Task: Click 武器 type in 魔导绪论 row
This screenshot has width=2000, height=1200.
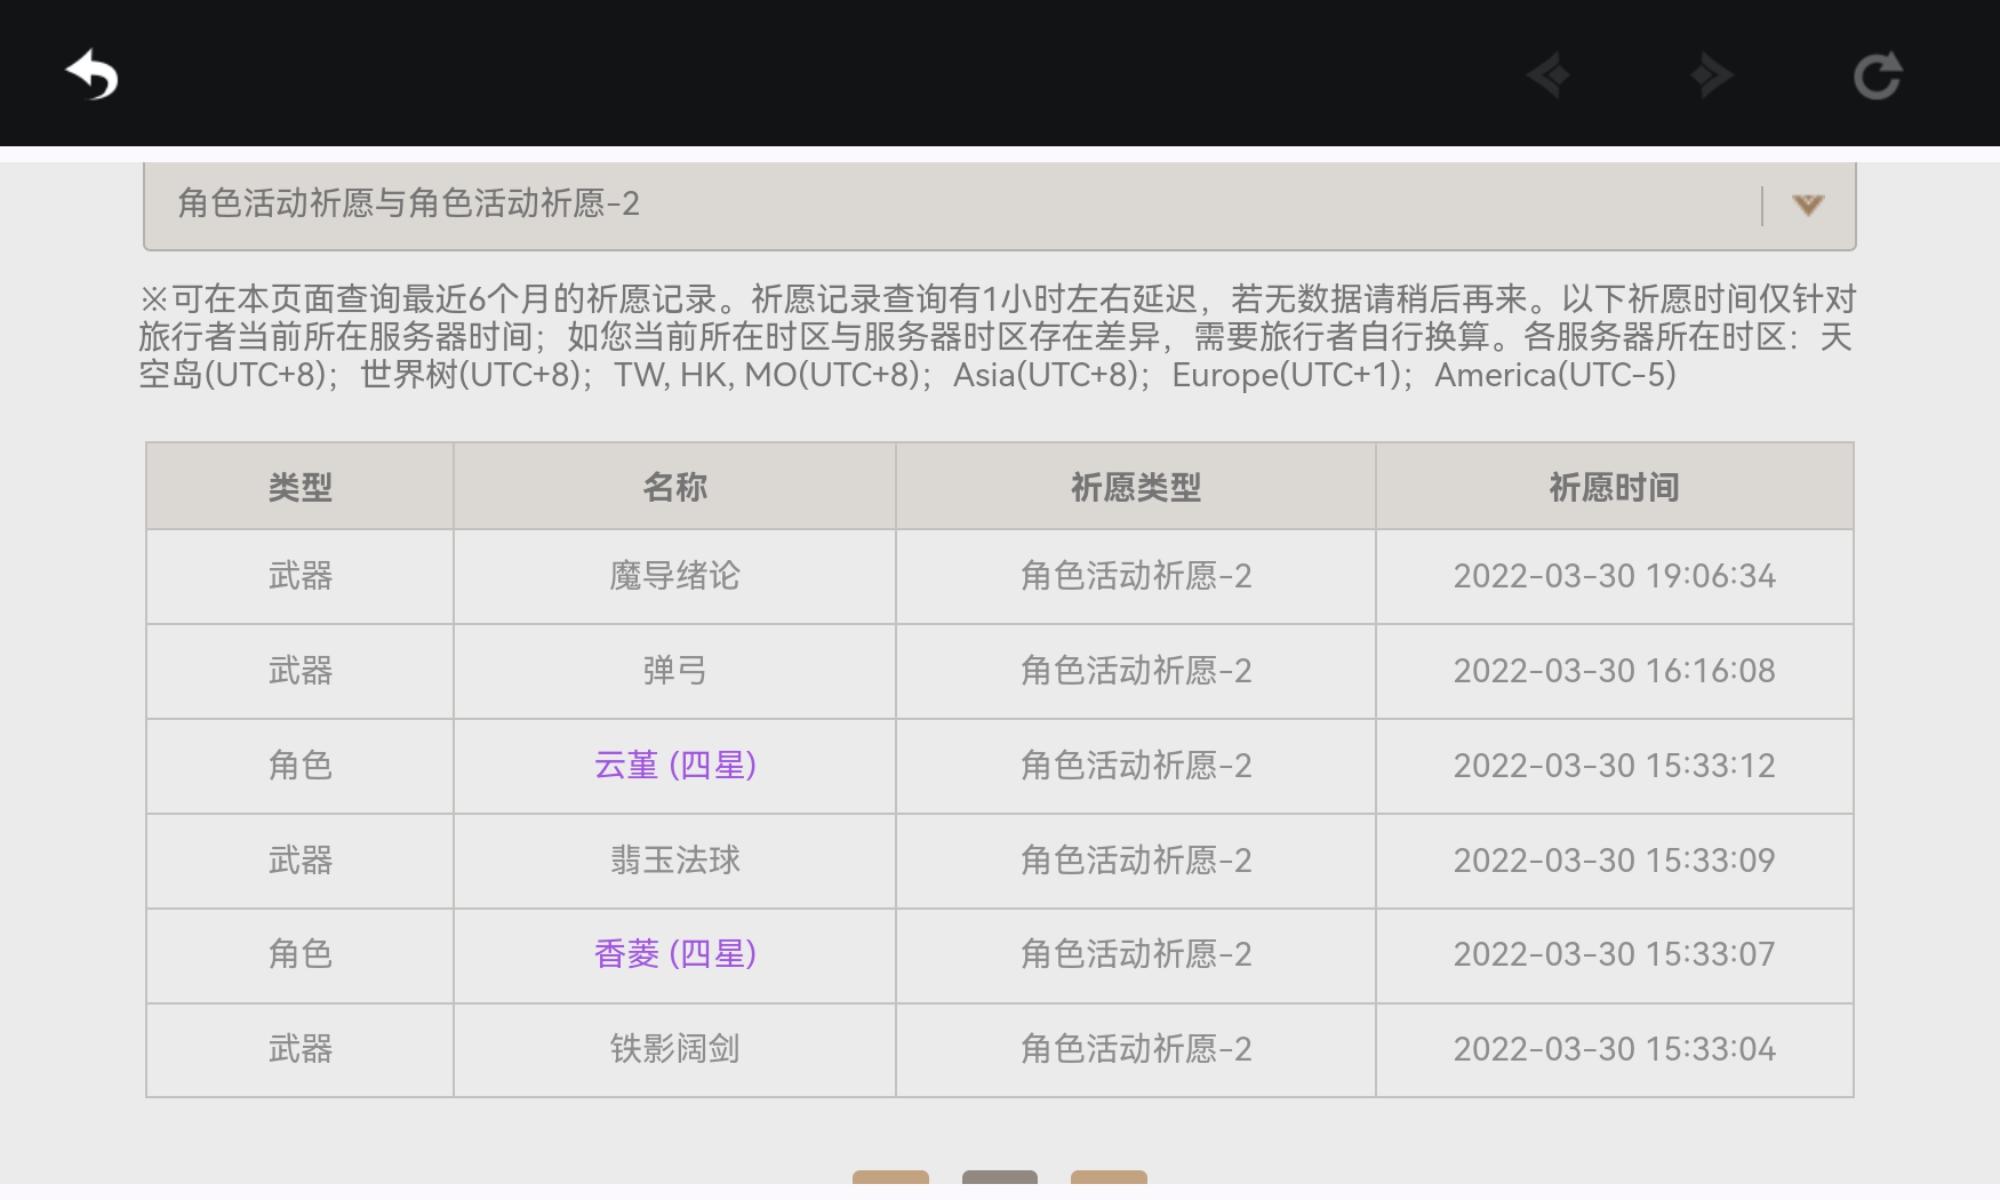Action: pyautogui.click(x=300, y=576)
